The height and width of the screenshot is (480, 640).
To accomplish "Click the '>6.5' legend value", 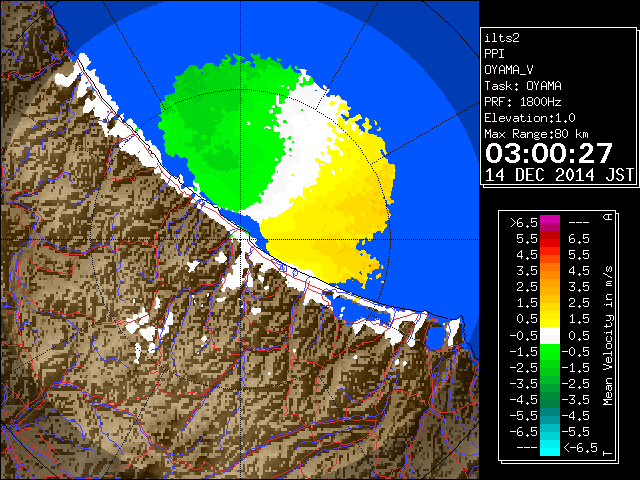I will click(523, 223).
